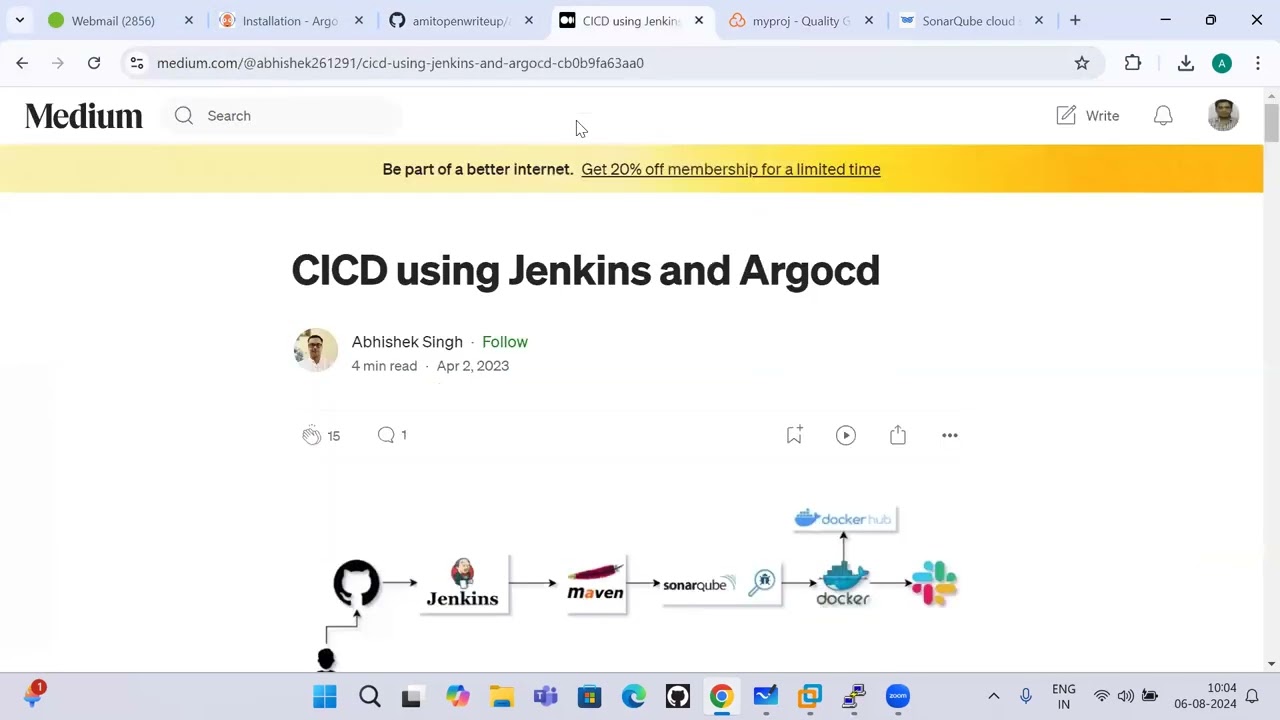1280x720 pixels.
Task: Show hidden system tray icons
Action: (993, 696)
